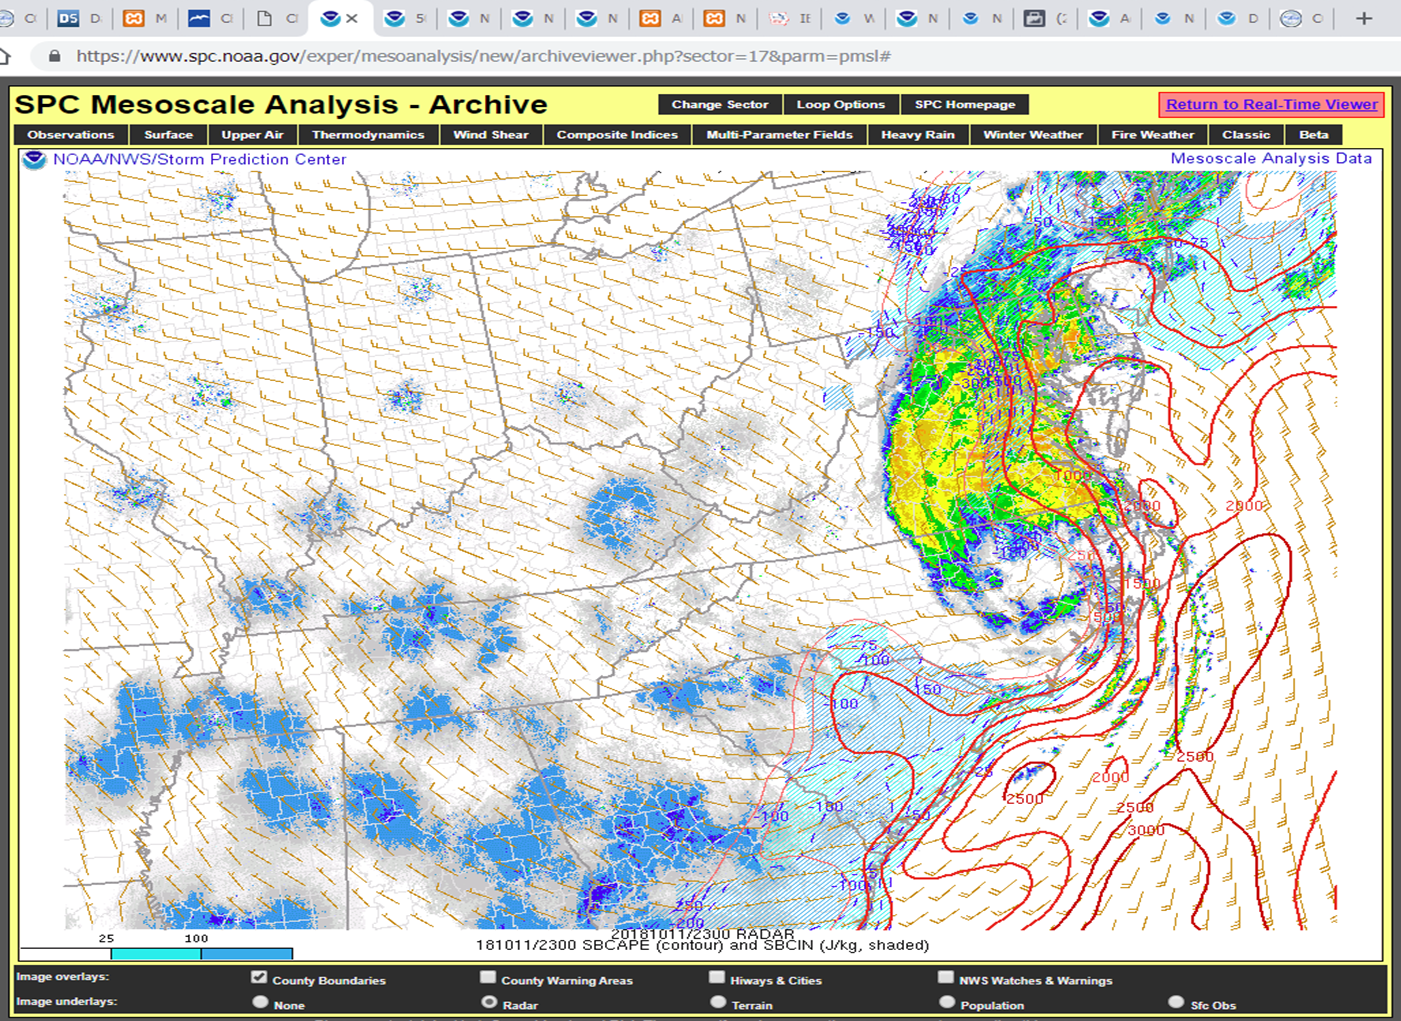1401x1021 pixels.
Task: Open the Composite Indices menu
Action: tap(617, 135)
